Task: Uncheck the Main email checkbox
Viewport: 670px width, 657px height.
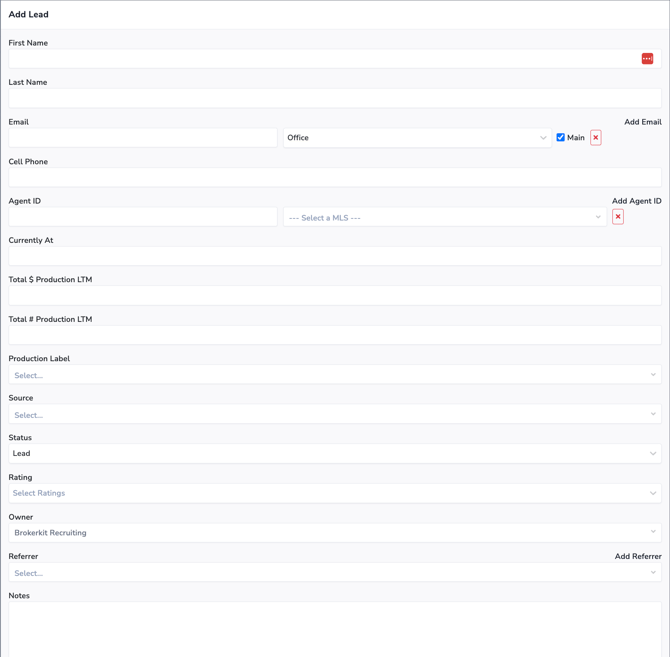Action: [x=560, y=138]
